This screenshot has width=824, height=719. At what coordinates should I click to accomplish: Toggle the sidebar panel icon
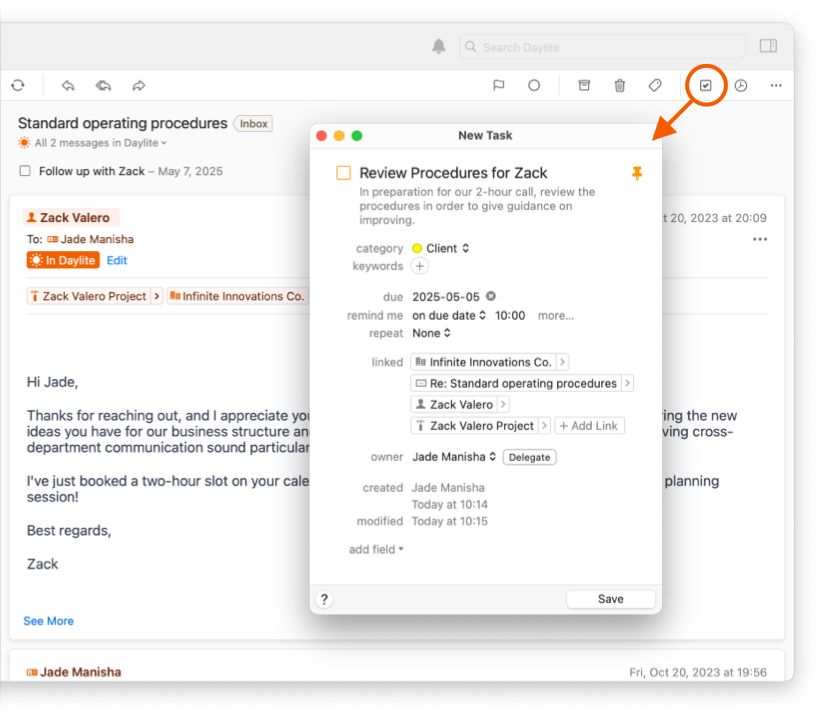[768, 46]
